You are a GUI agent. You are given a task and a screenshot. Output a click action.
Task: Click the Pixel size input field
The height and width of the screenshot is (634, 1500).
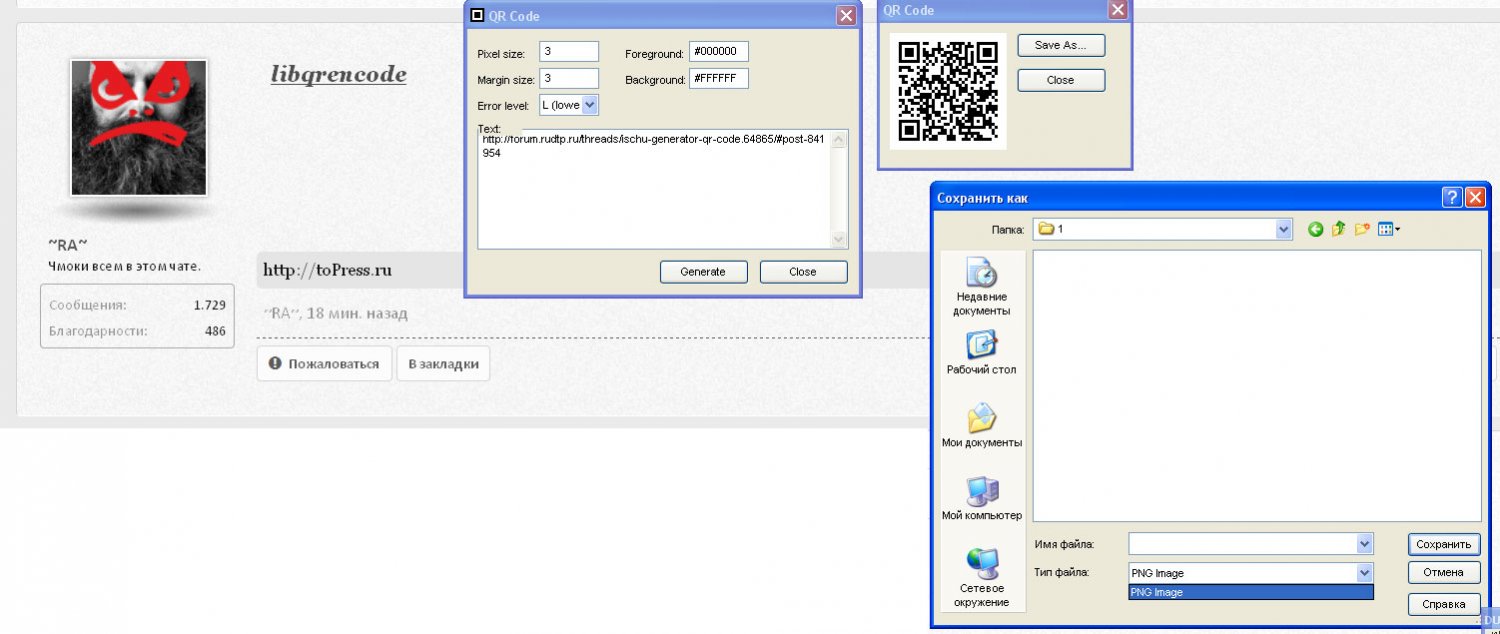[x=569, y=51]
